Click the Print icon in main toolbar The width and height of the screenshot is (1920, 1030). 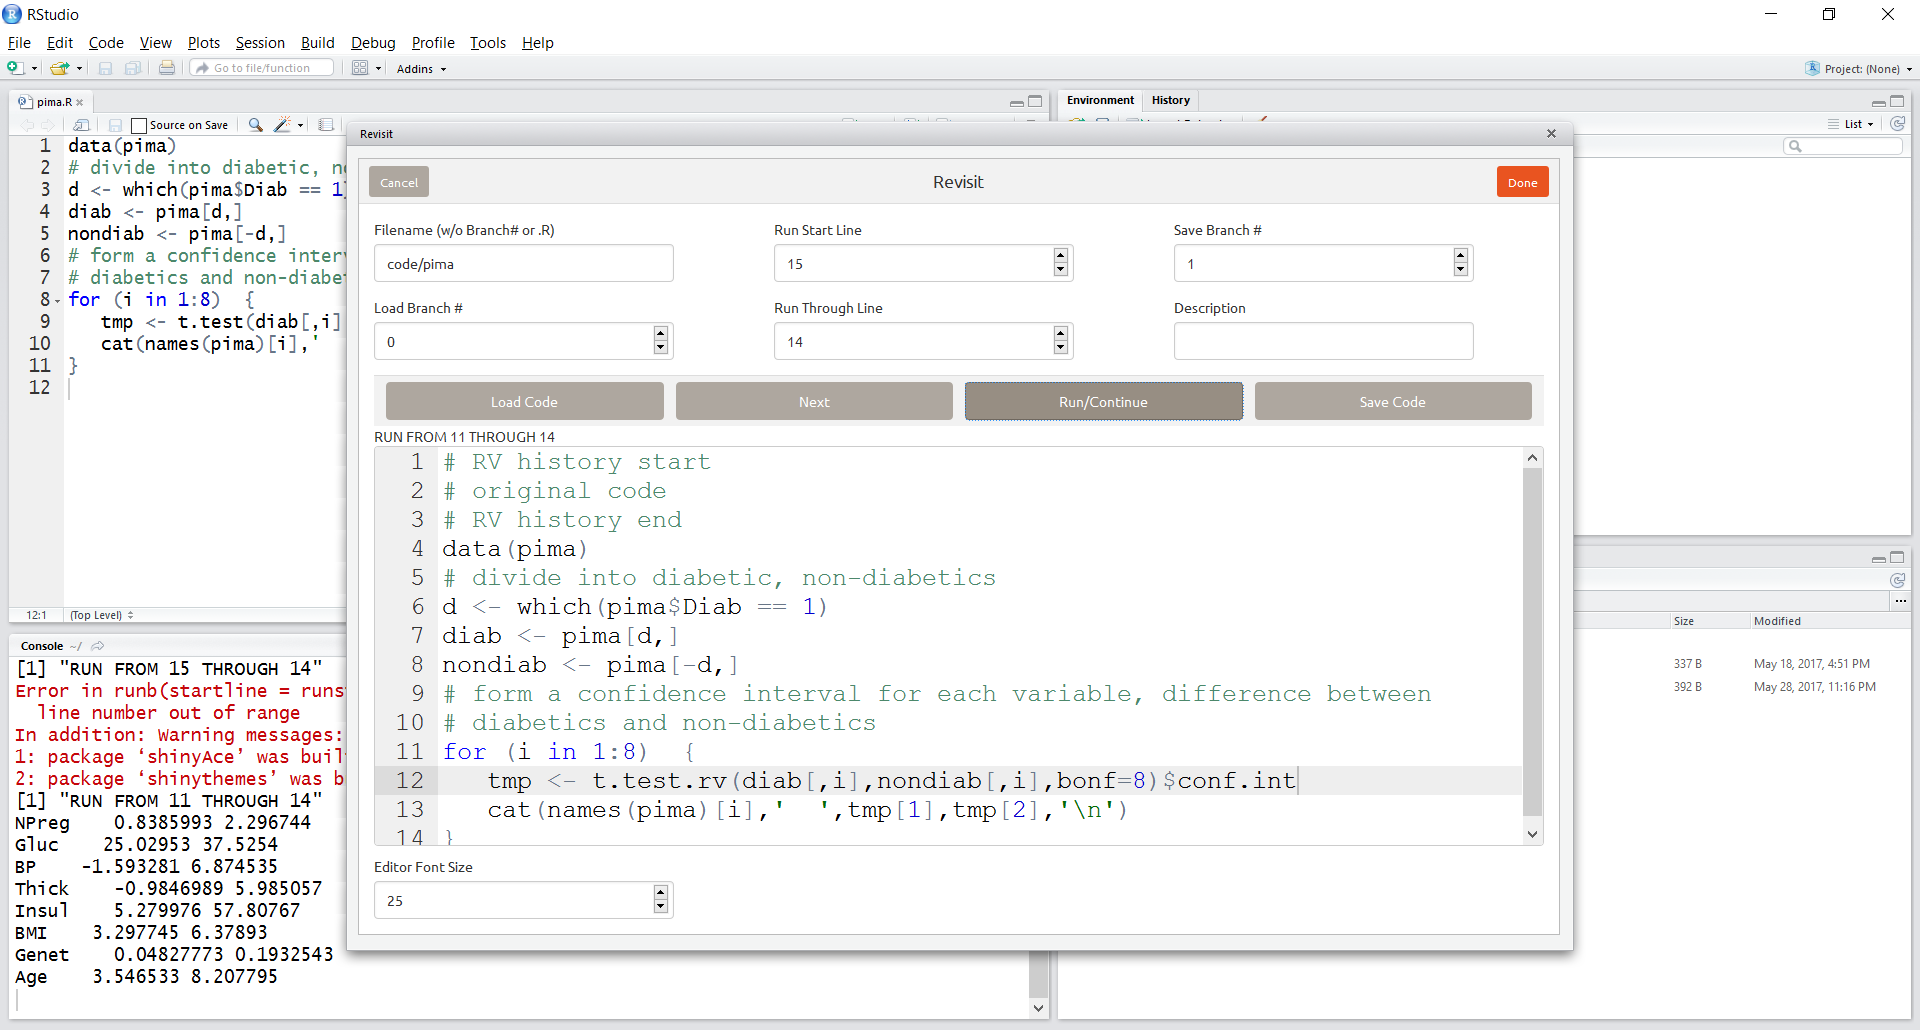point(167,68)
